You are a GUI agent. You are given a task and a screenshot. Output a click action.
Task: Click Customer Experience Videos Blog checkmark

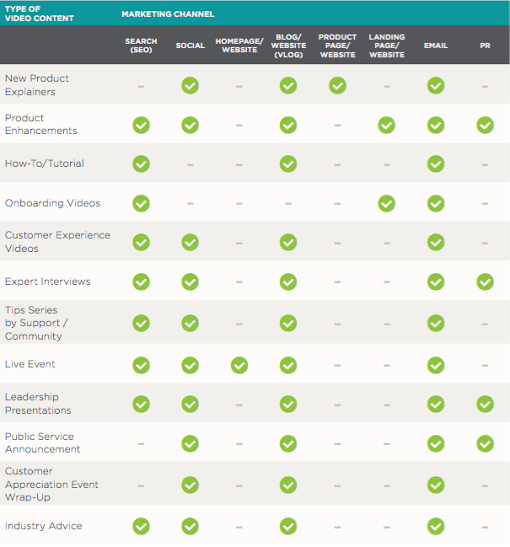[x=288, y=242]
